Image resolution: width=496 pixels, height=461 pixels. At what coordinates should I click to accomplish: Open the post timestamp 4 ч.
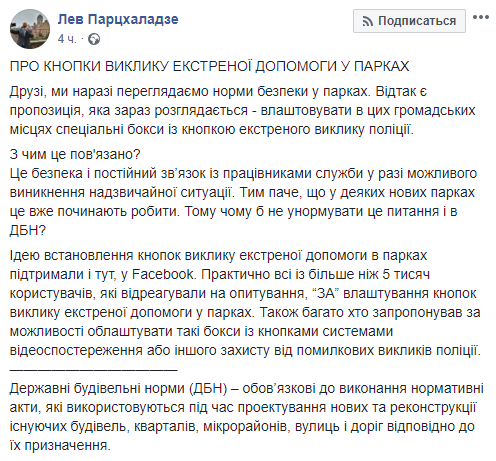(x=67, y=39)
